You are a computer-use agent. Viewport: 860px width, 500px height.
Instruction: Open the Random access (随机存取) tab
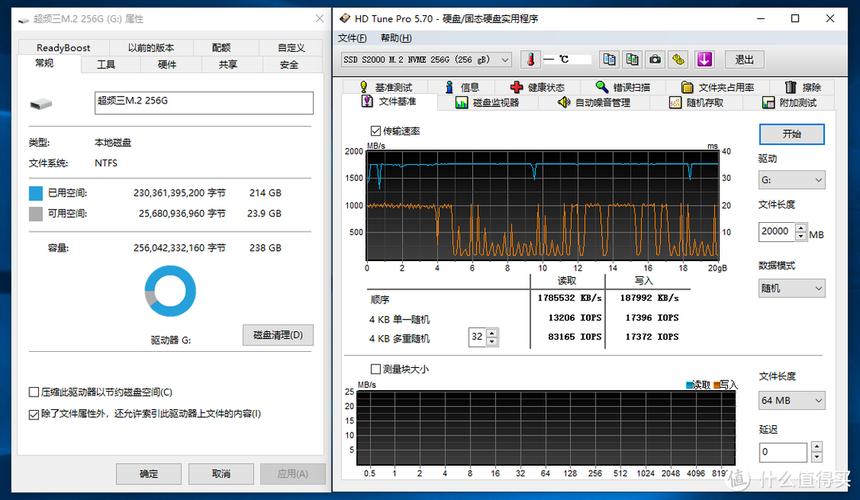coord(697,103)
